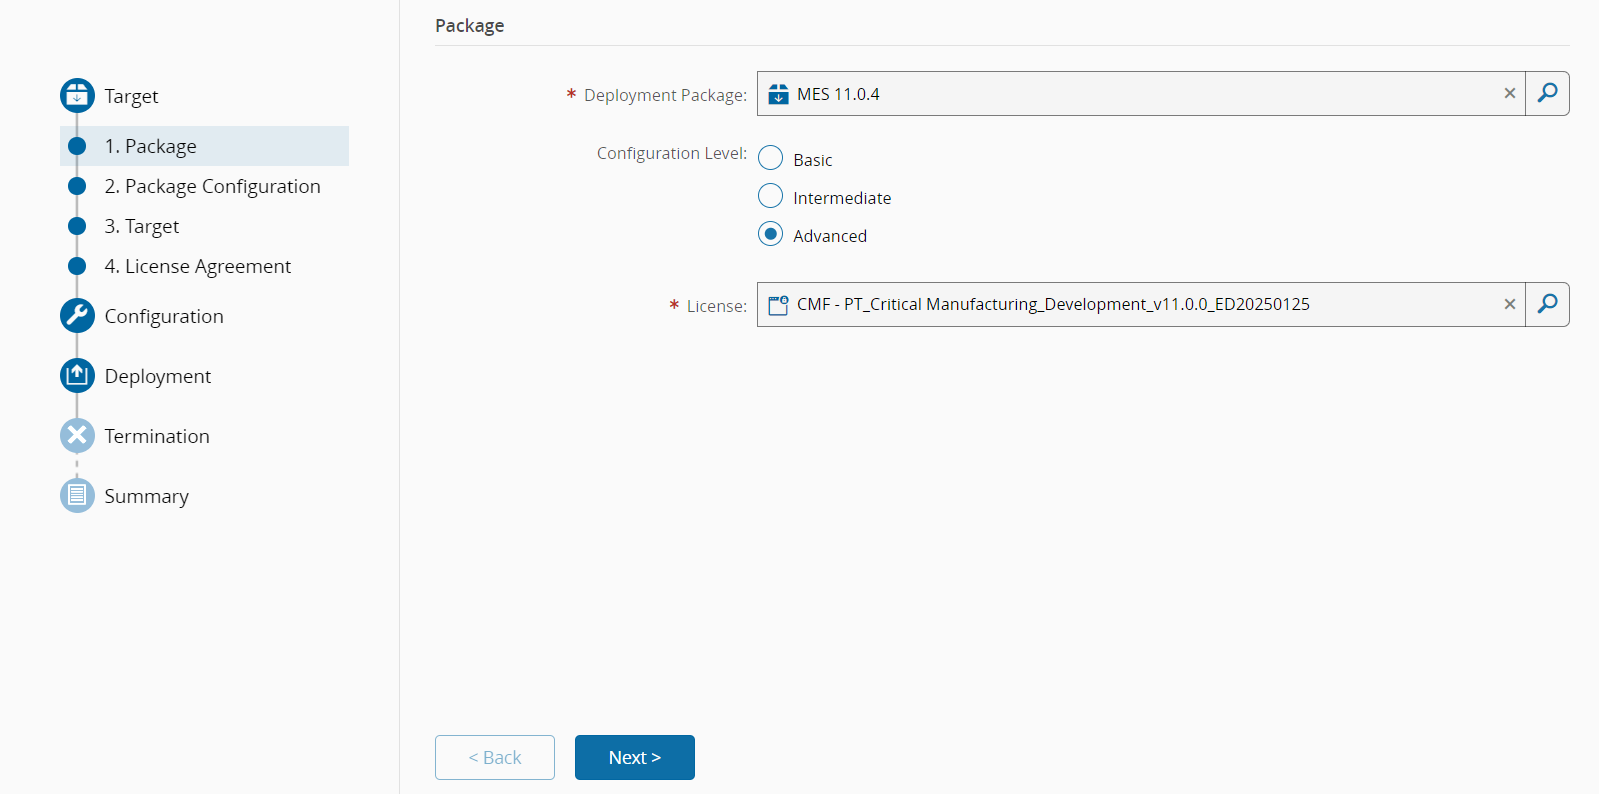This screenshot has width=1599, height=794.
Task: Open Deployment Package search magnifier
Action: [x=1547, y=94]
